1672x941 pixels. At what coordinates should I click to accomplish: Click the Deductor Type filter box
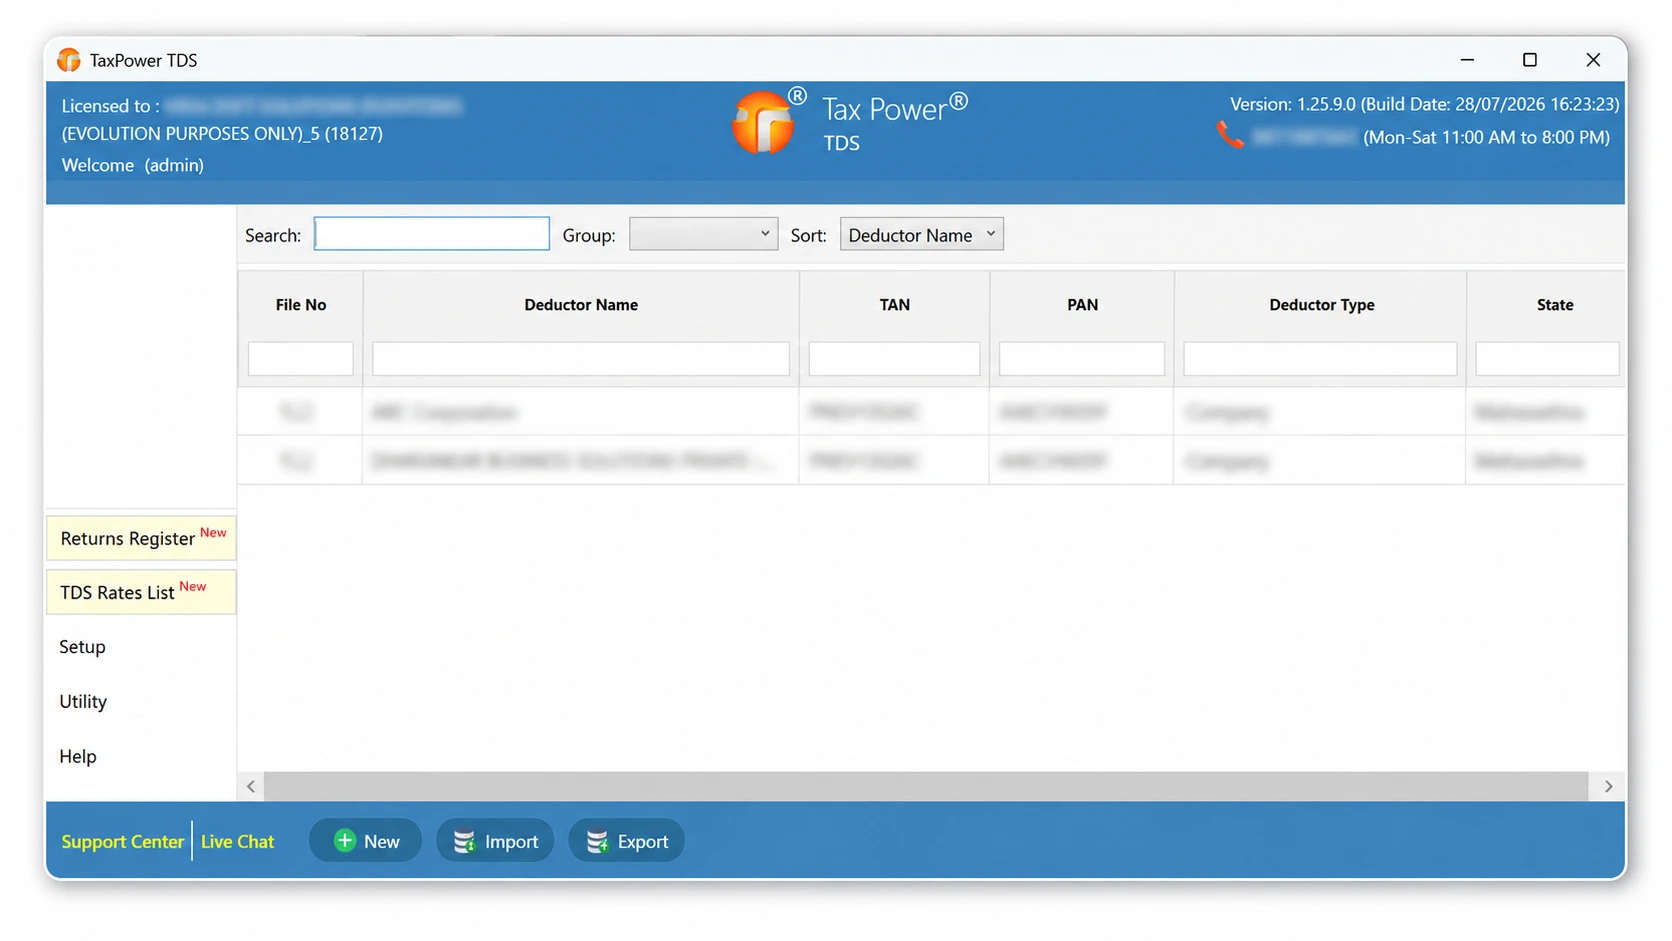coord(1320,359)
